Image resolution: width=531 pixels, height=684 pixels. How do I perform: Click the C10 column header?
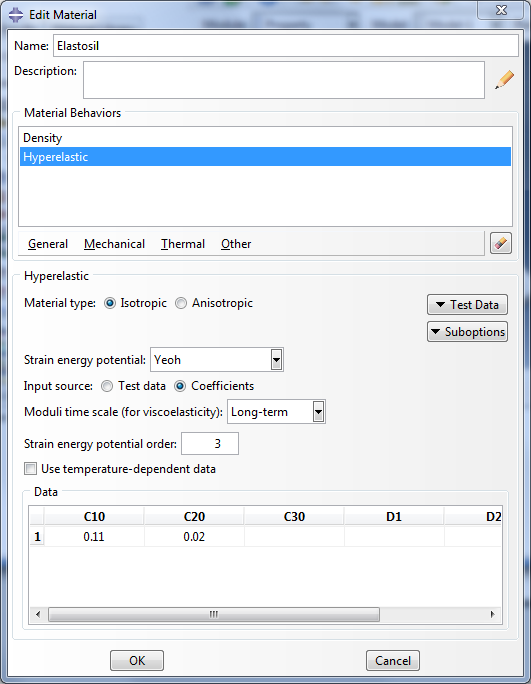pos(94,516)
